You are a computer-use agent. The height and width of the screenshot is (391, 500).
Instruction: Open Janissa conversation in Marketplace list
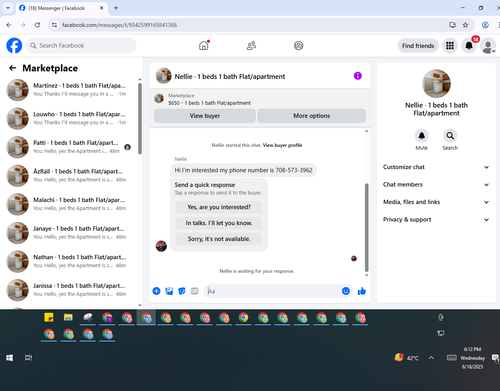(70, 290)
